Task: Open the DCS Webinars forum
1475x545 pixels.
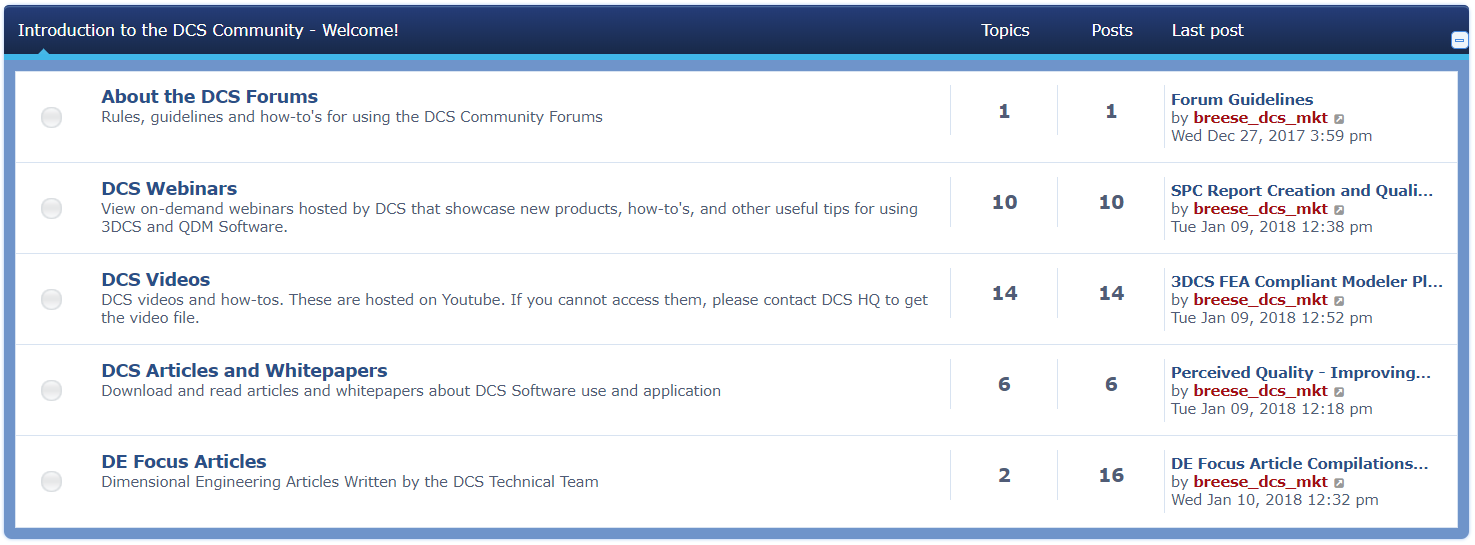Action: [169, 188]
